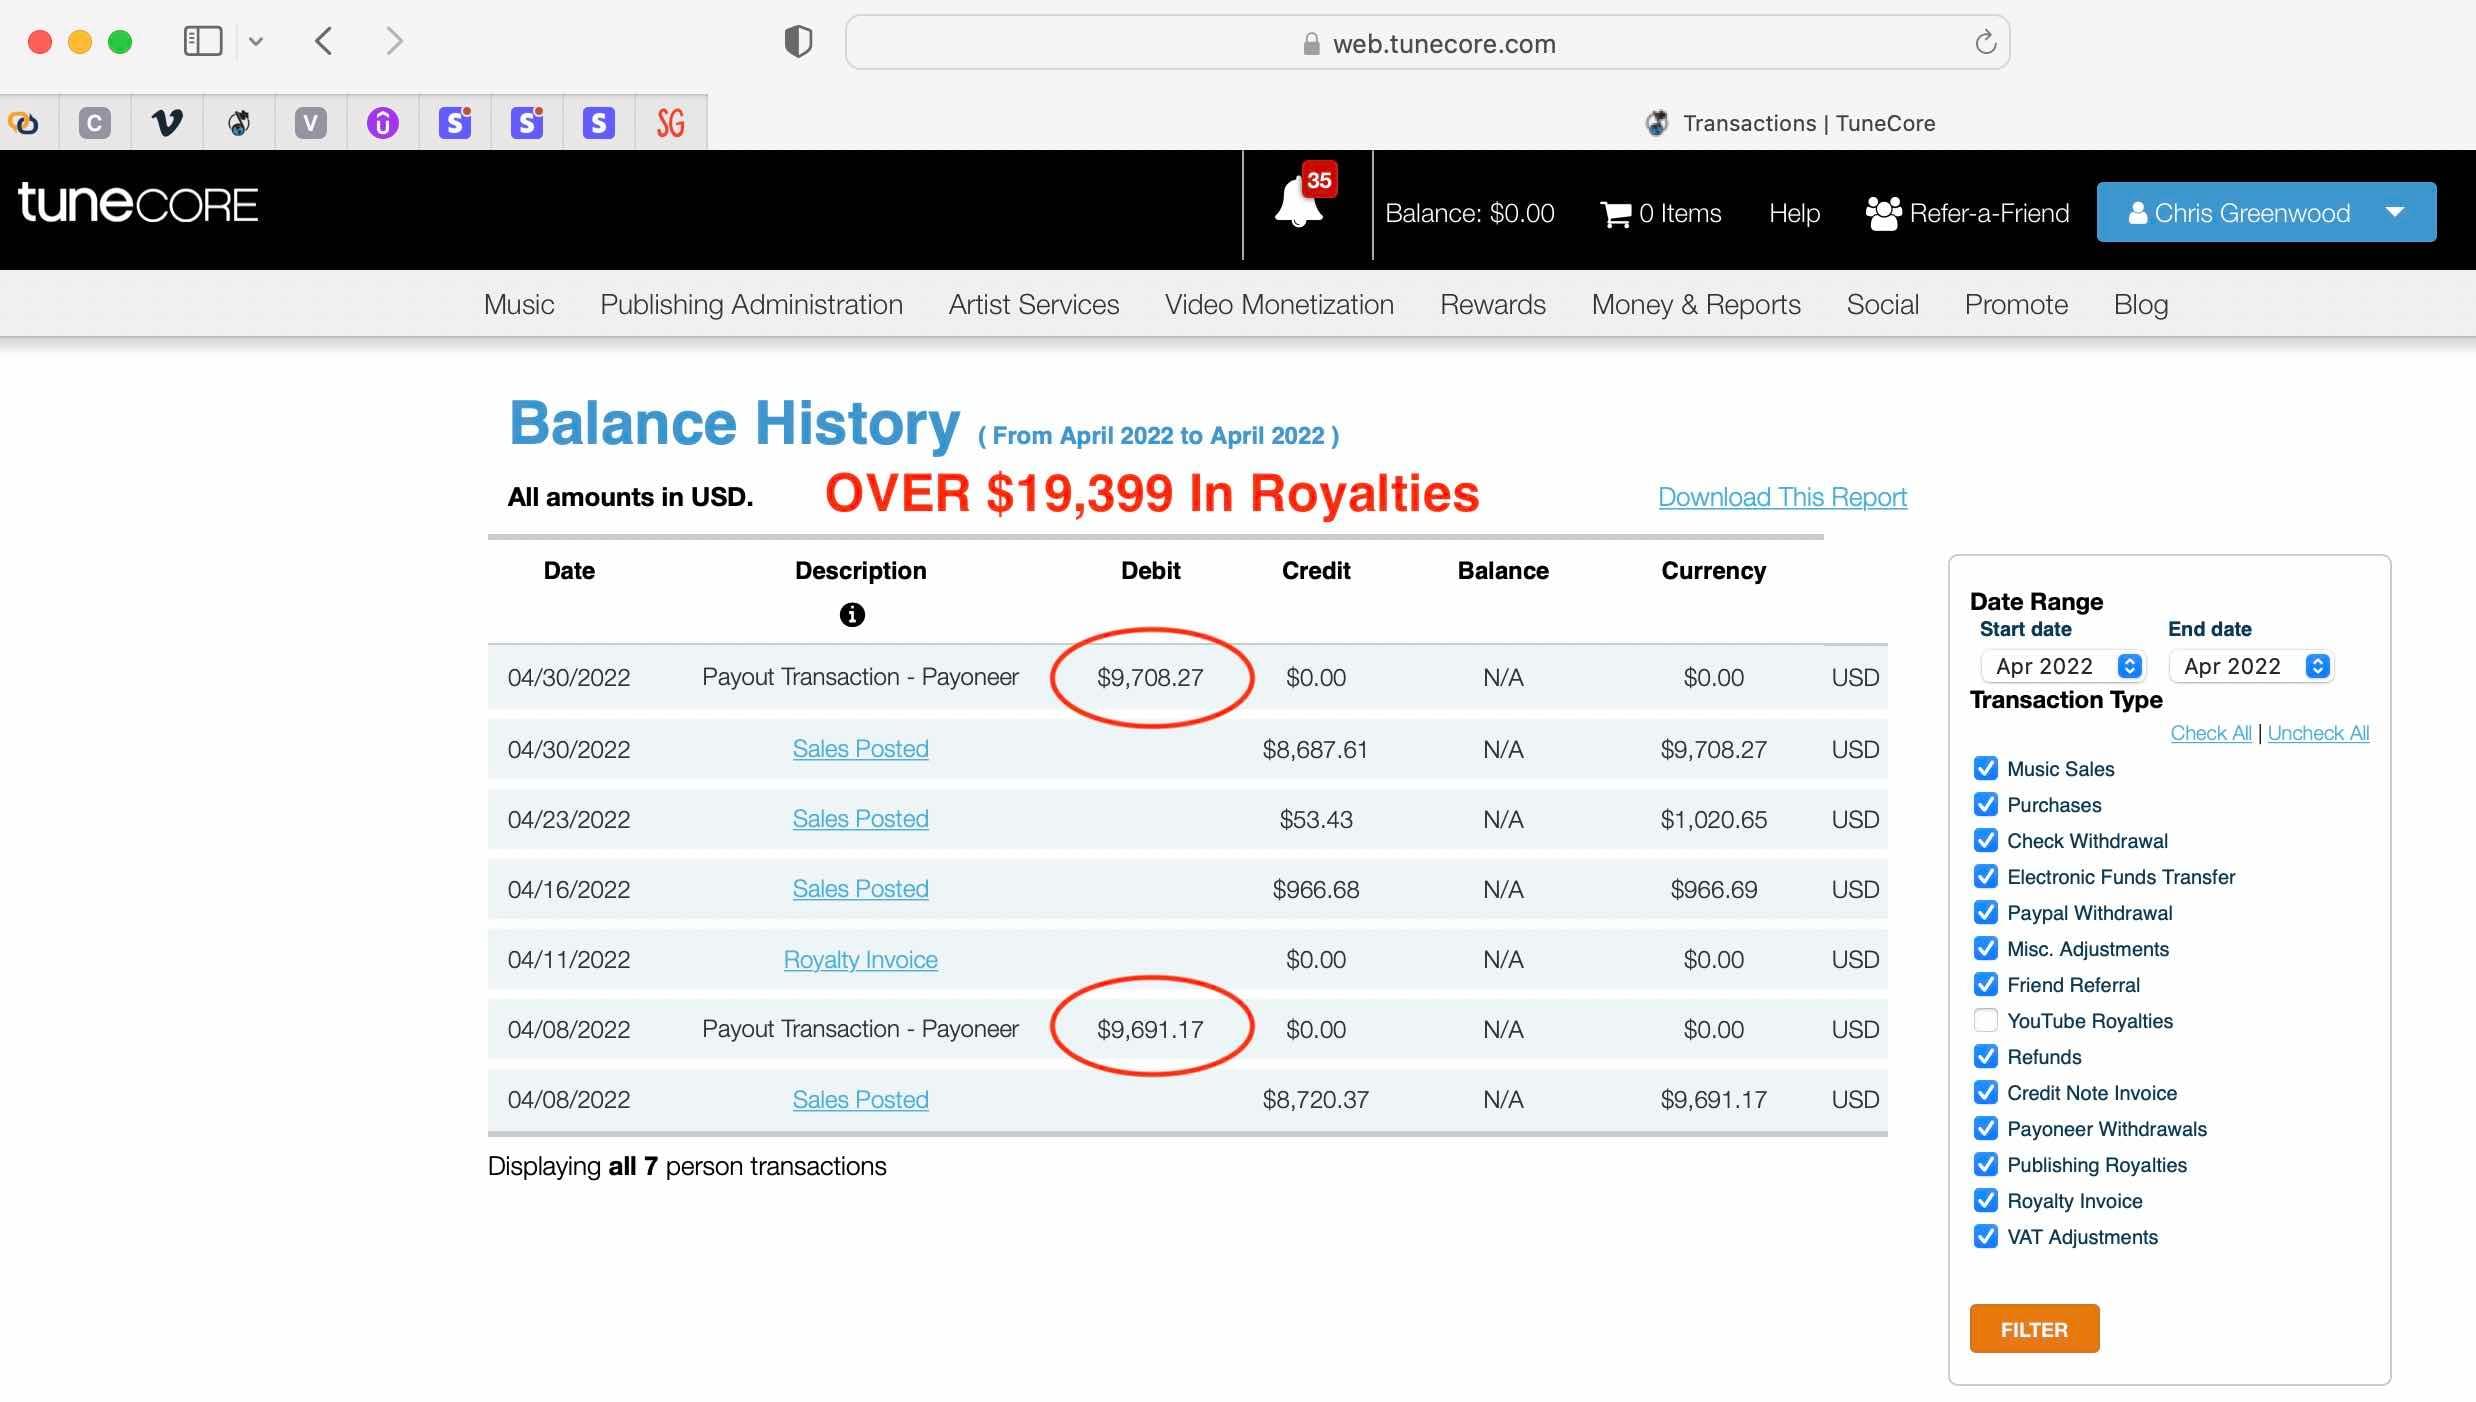Toggle the Misc. Adjustments checkbox

pyautogui.click(x=1986, y=948)
